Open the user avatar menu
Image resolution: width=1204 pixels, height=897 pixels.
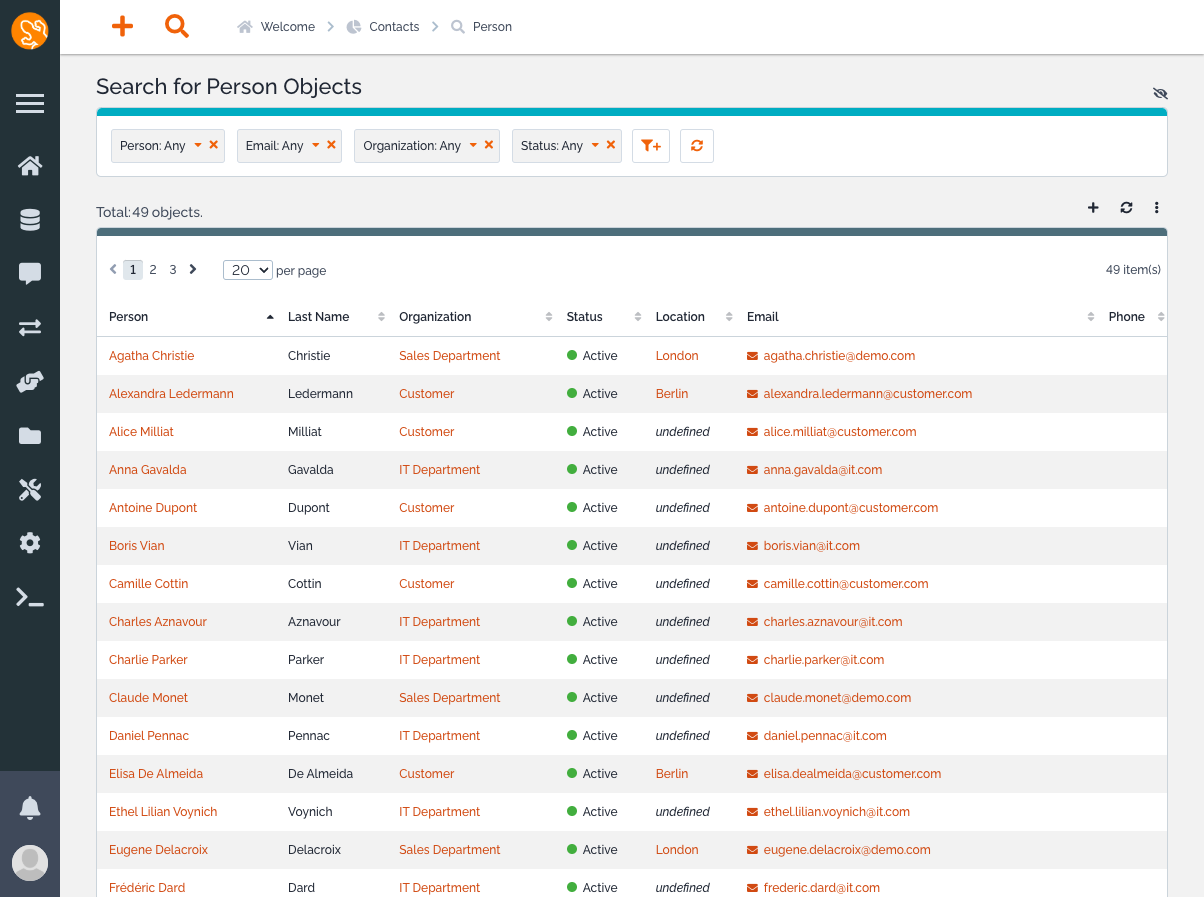(x=30, y=863)
